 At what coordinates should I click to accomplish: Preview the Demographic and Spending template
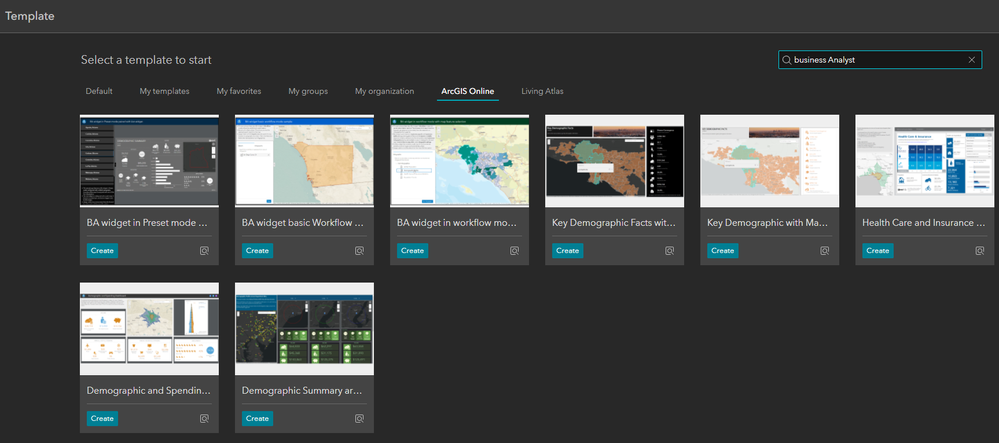click(204, 419)
